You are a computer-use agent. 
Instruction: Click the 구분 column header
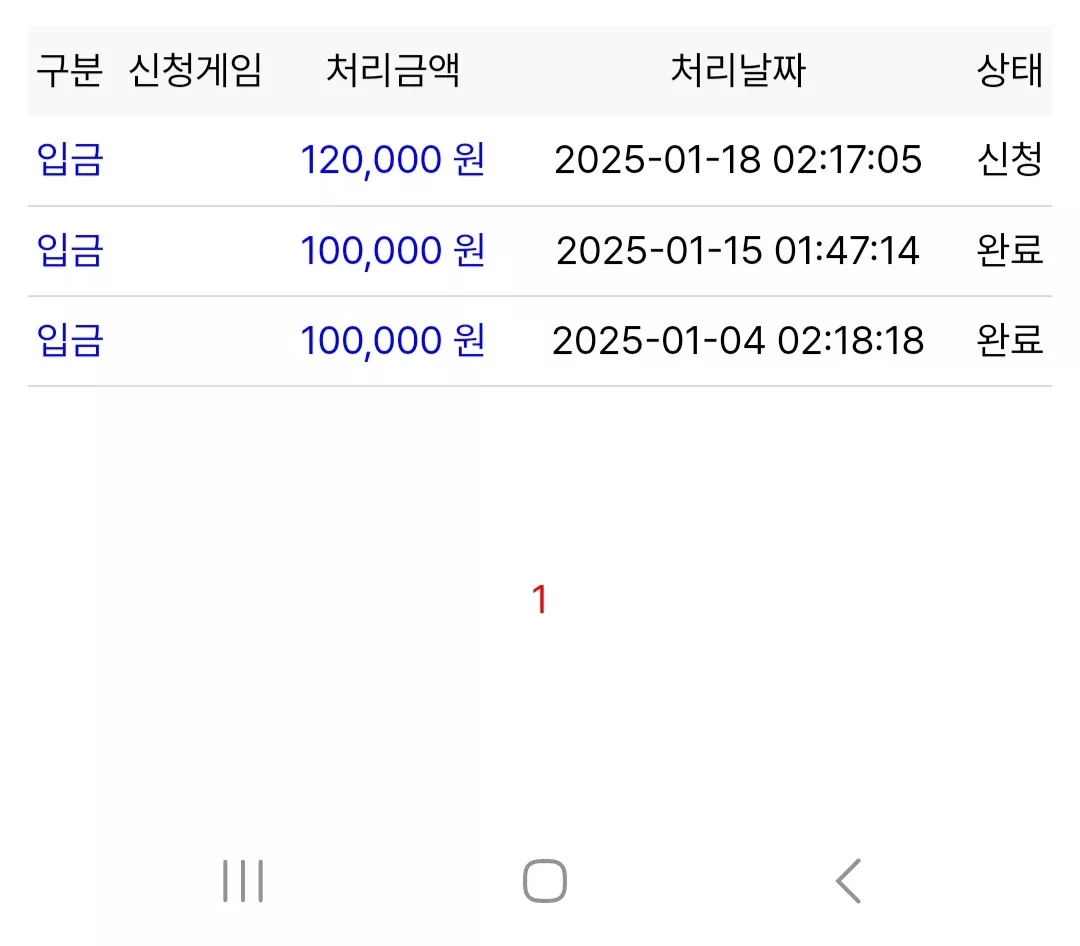click(70, 70)
